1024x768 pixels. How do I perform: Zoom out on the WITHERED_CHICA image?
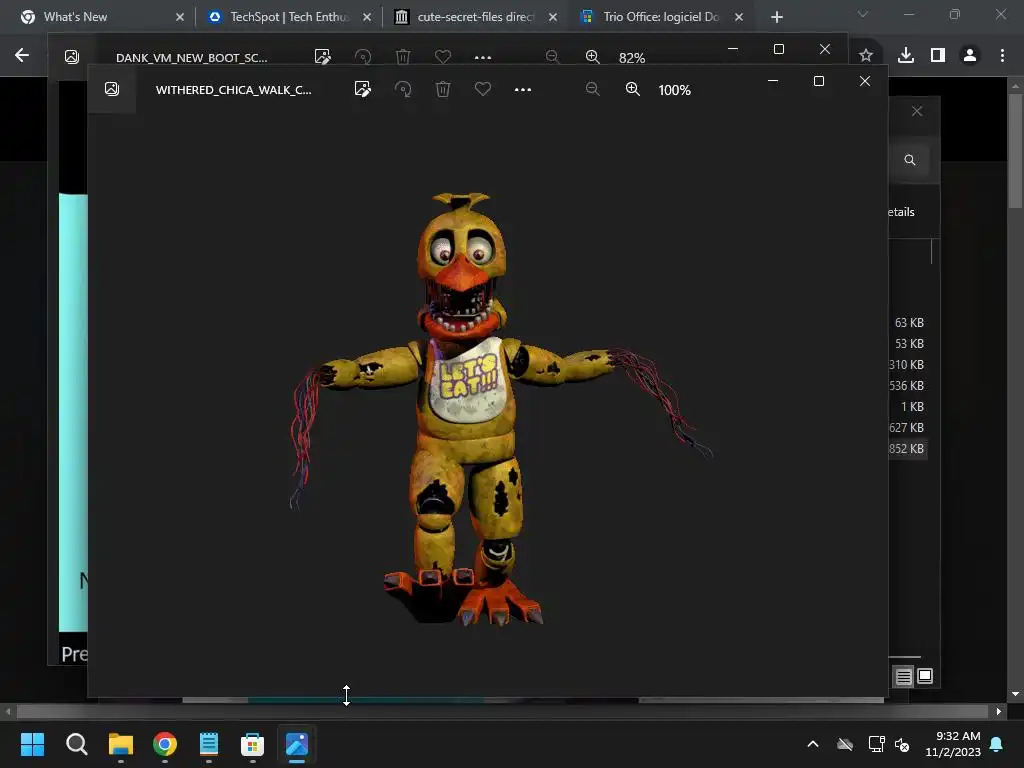click(593, 89)
